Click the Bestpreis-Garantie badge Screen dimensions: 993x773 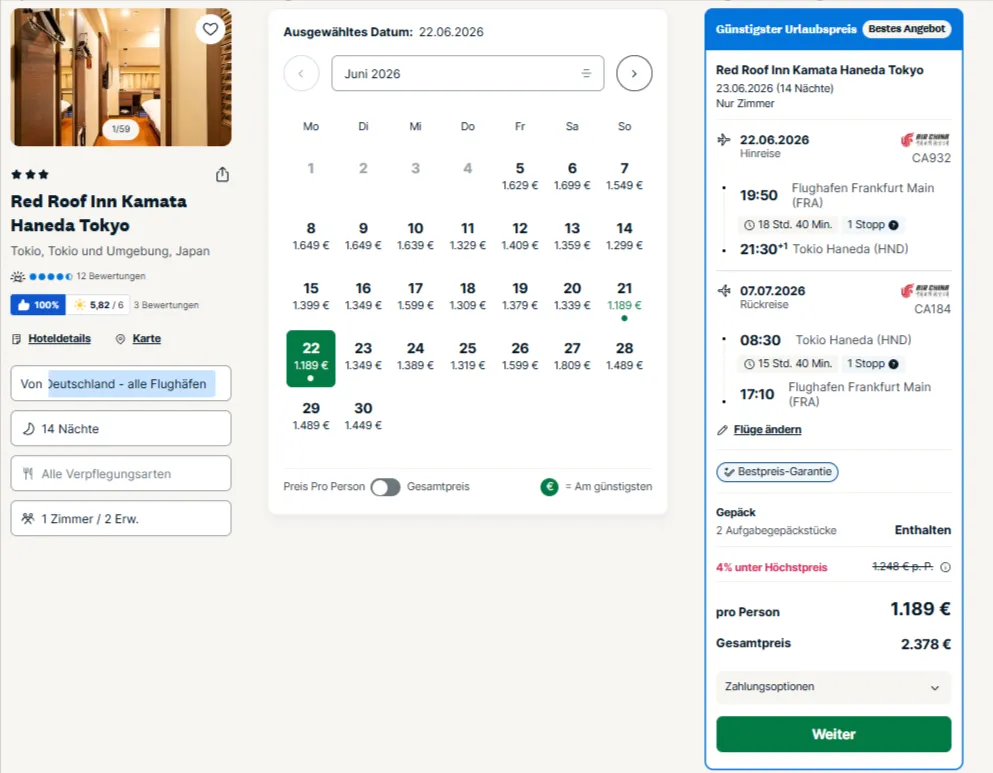[x=777, y=472]
